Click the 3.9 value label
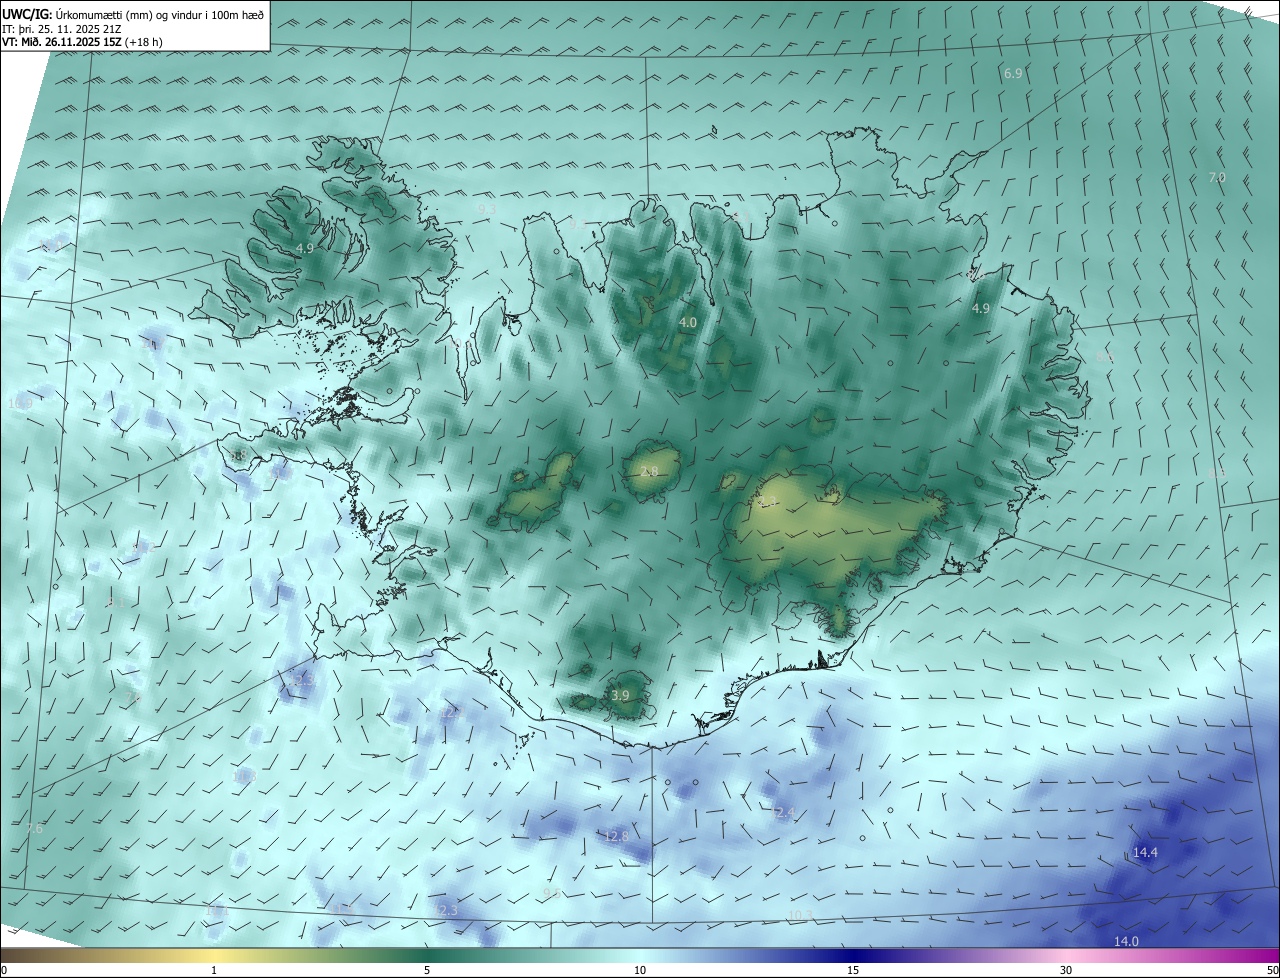Viewport: 1280px width, 978px height. point(620,695)
